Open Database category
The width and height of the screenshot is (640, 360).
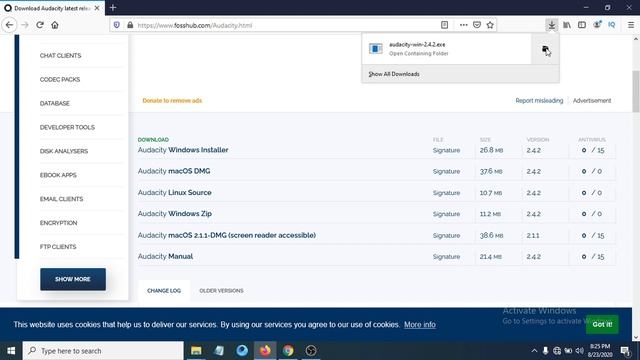[55, 103]
